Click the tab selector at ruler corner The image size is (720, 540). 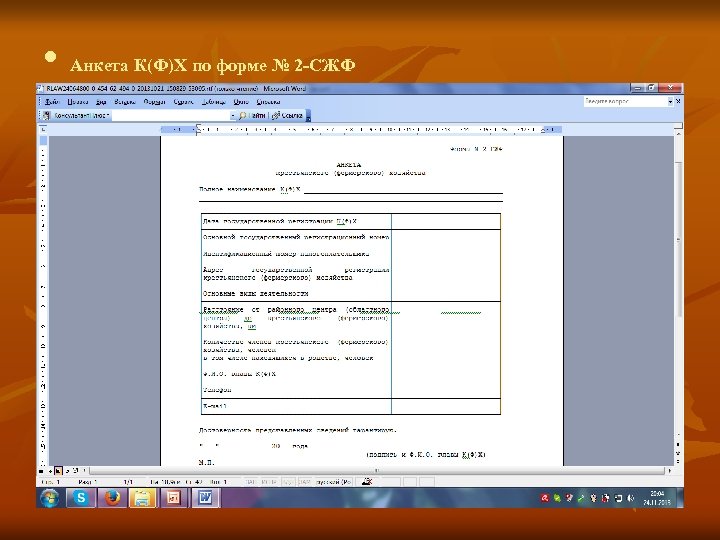(43, 129)
